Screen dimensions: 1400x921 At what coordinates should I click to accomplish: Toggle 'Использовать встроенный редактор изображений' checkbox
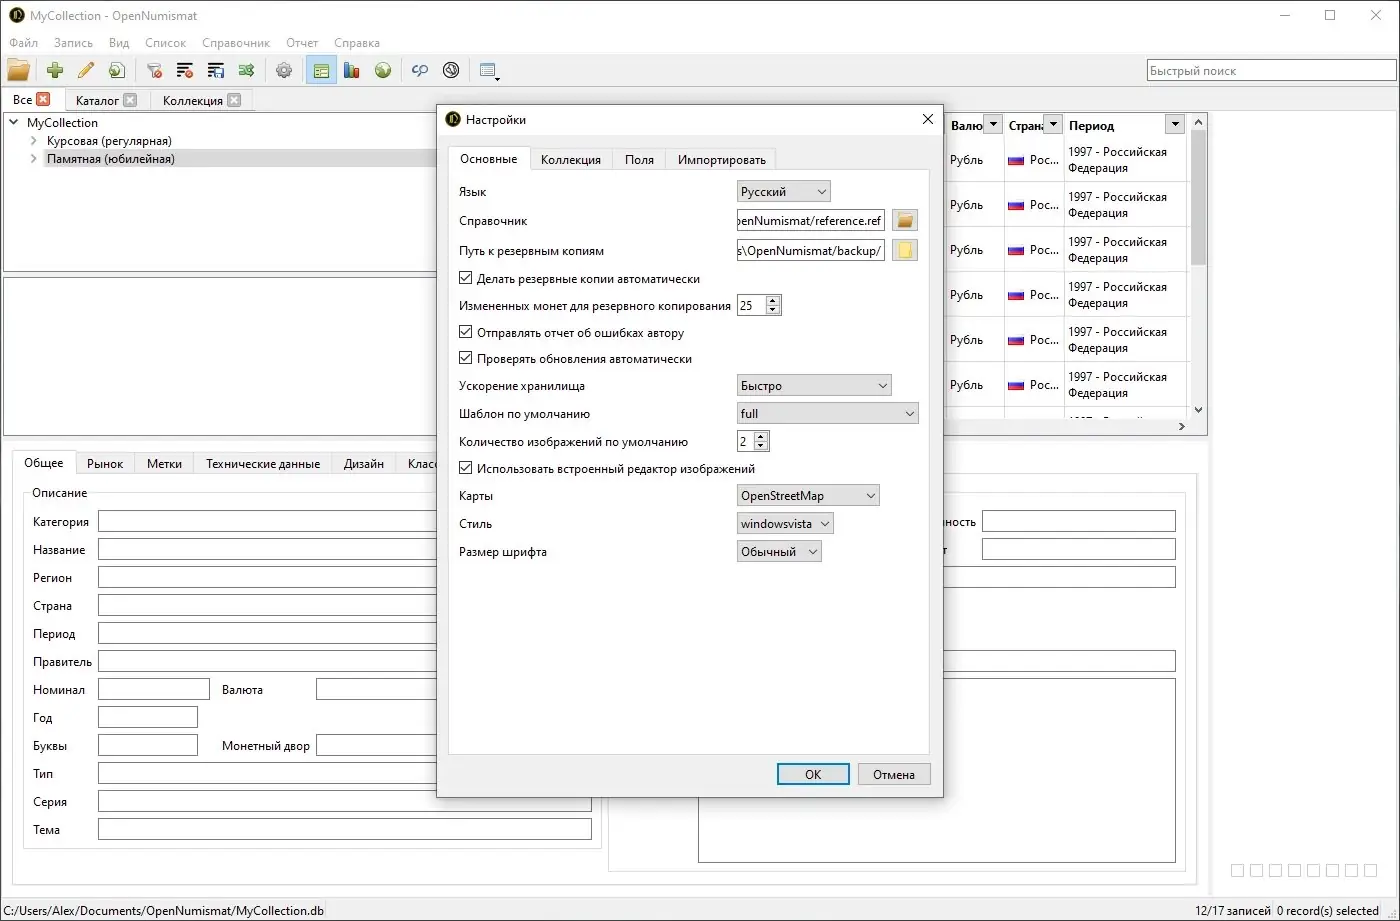tap(465, 468)
